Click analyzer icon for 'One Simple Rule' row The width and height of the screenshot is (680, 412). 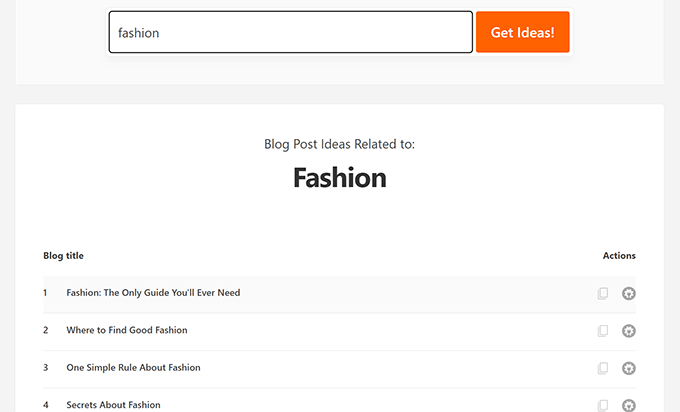coord(628,368)
